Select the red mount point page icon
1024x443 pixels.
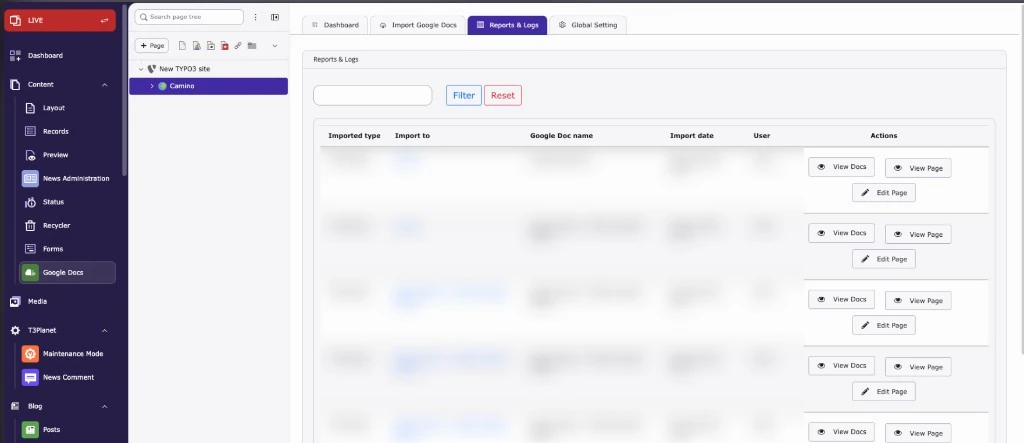[225, 46]
